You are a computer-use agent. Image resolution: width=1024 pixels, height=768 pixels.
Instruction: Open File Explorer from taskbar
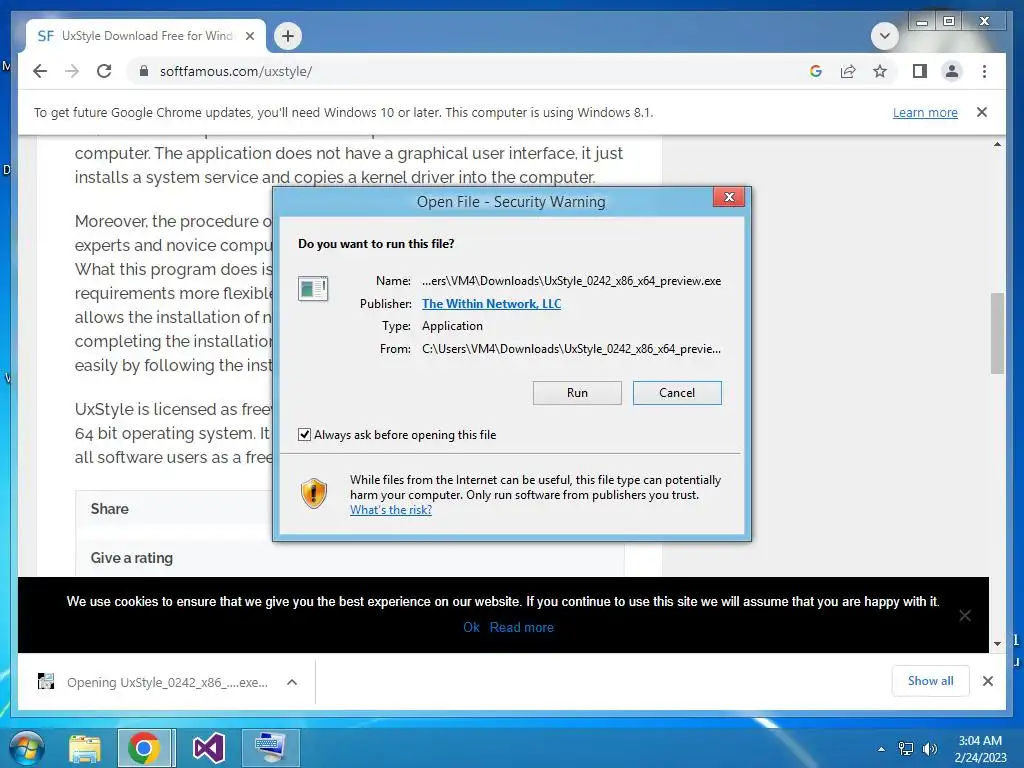85,748
